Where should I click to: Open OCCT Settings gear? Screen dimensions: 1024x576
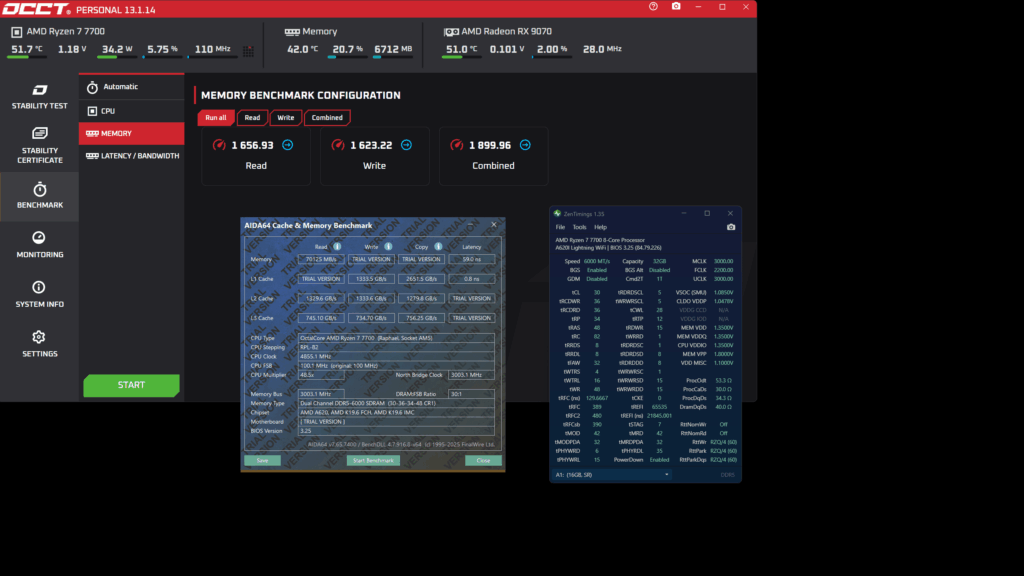pyautogui.click(x=40, y=344)
